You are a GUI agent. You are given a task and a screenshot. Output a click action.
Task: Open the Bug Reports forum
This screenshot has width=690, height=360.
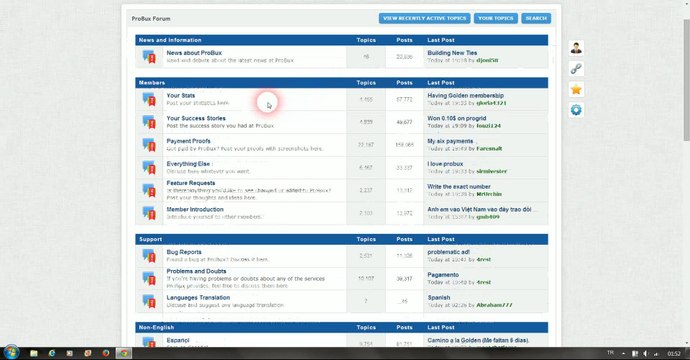(x=184, y=252)
